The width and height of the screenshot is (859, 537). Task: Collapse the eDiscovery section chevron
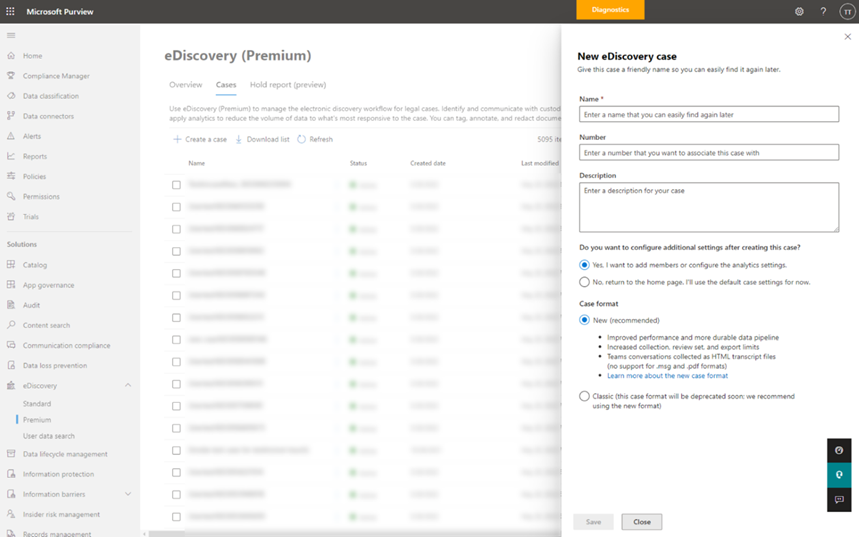(128, 385)
